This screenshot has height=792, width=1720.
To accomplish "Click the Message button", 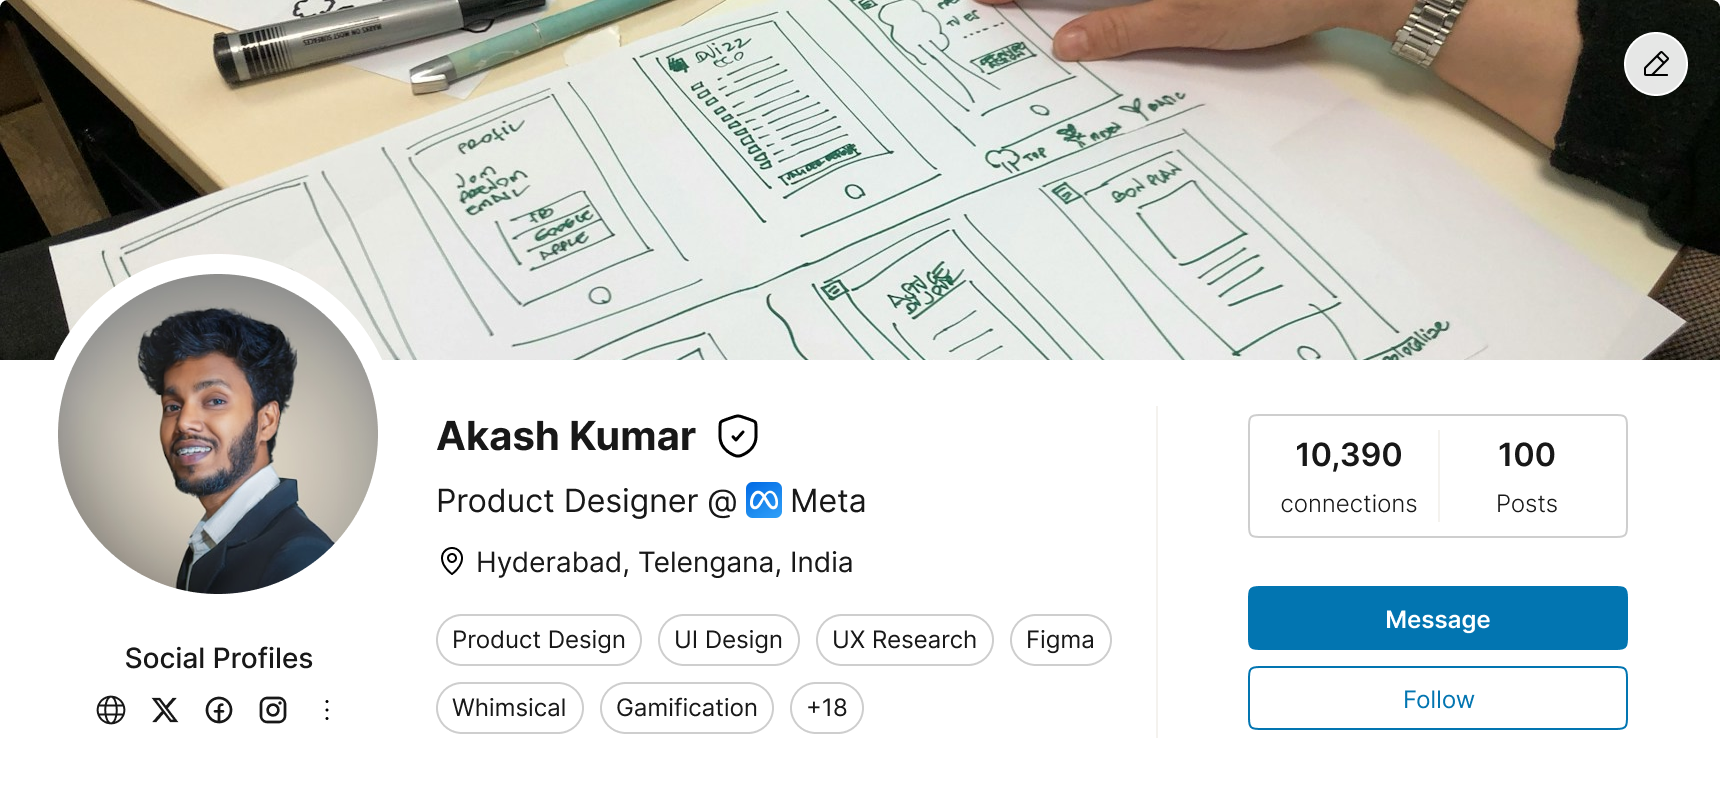I will (x=1437, y=618).
